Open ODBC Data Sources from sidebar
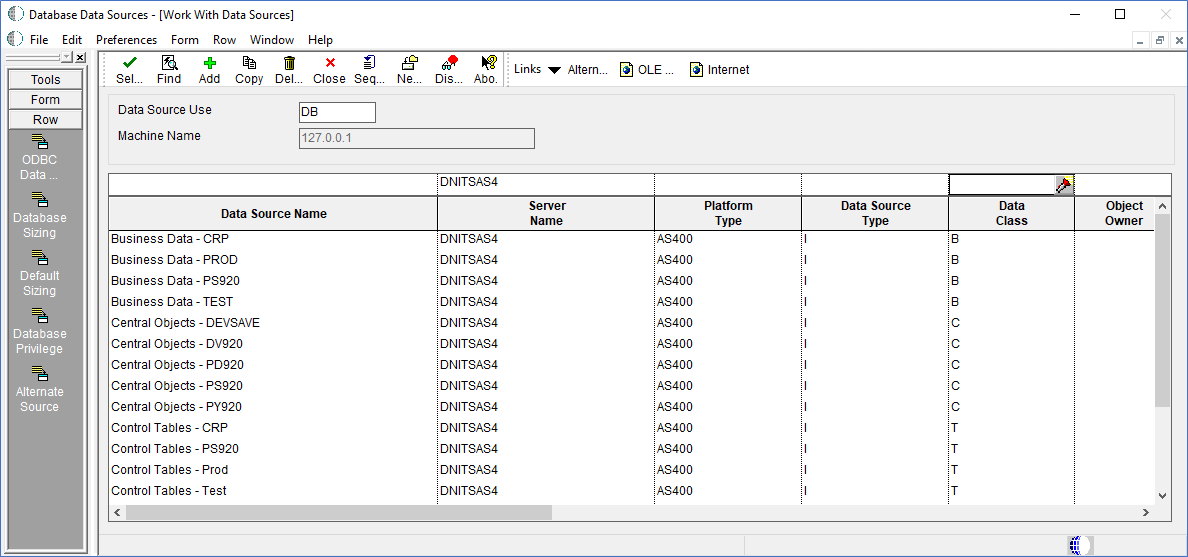Viewport: 1188px width, 557px height. 40,157
